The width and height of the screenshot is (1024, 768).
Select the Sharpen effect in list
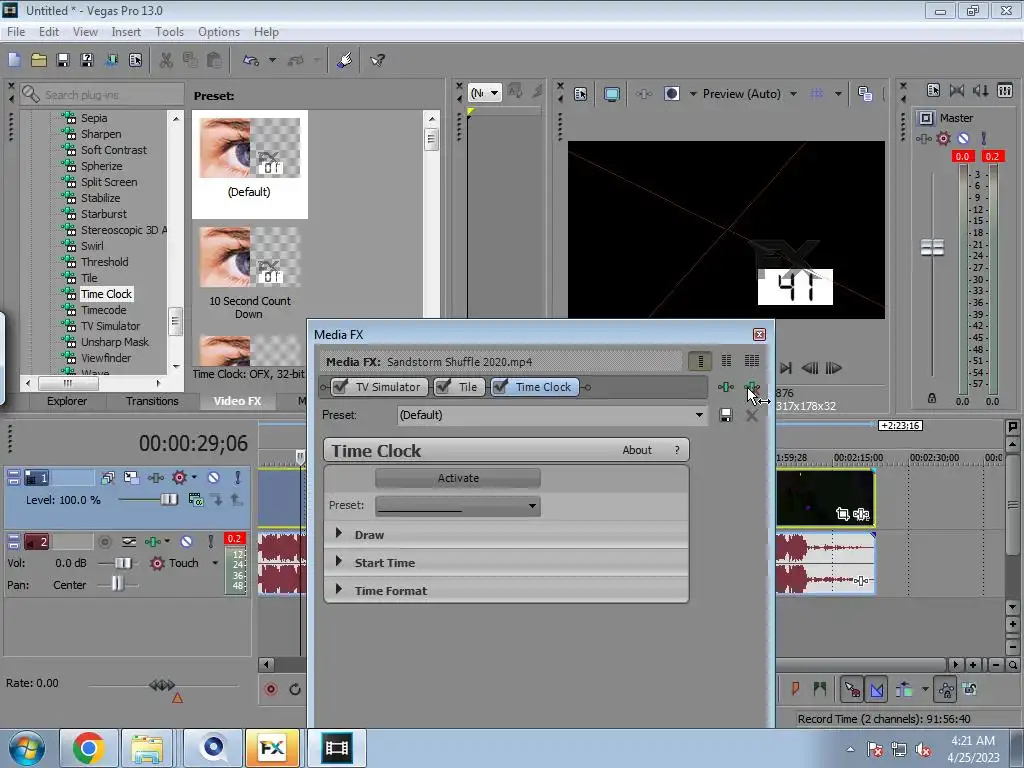pyautogui.click(x=101, y=134)
